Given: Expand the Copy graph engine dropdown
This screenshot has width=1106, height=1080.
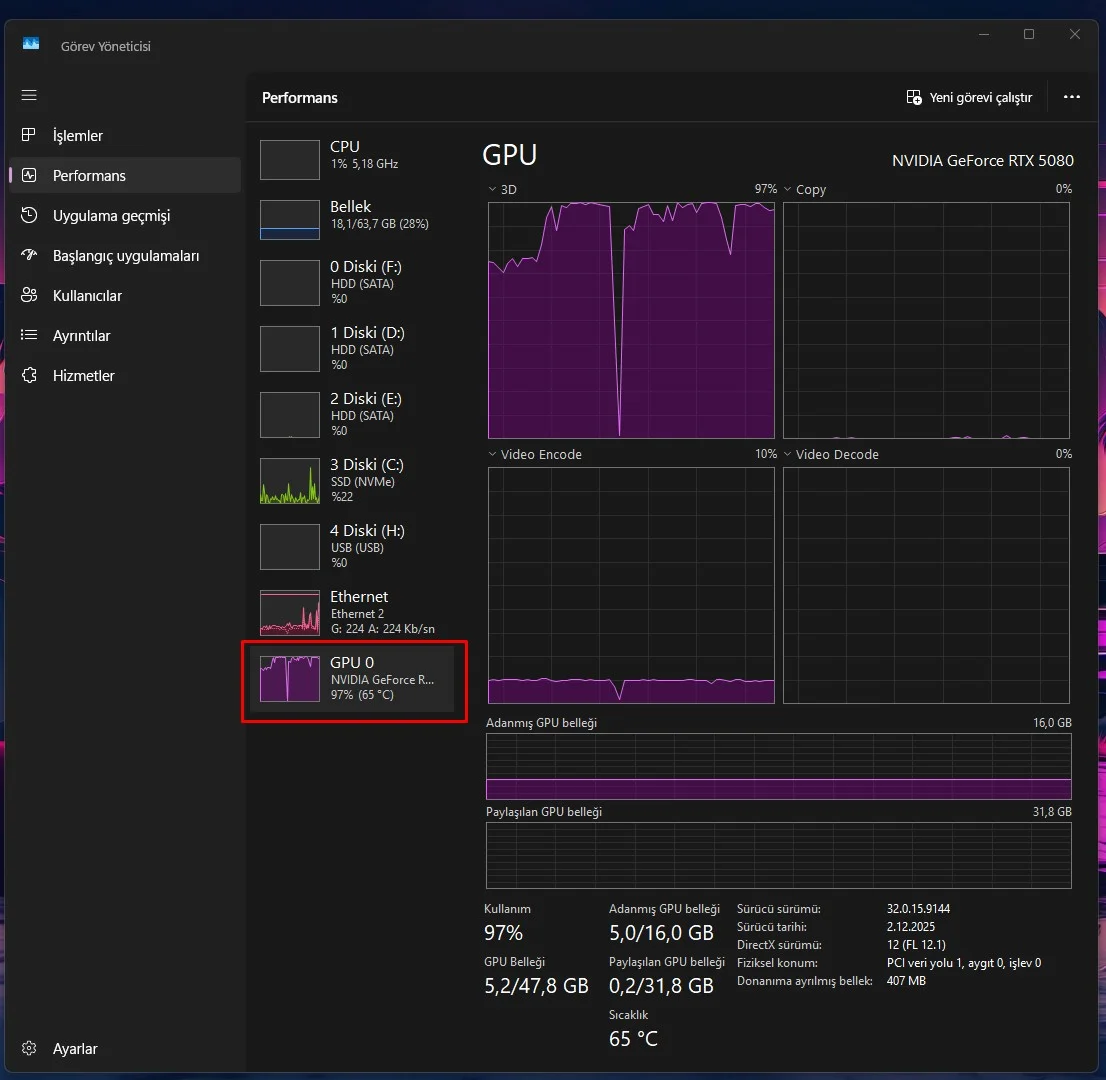Looking at the screenshot, I should pyautogui.click(x=788, y=189).
